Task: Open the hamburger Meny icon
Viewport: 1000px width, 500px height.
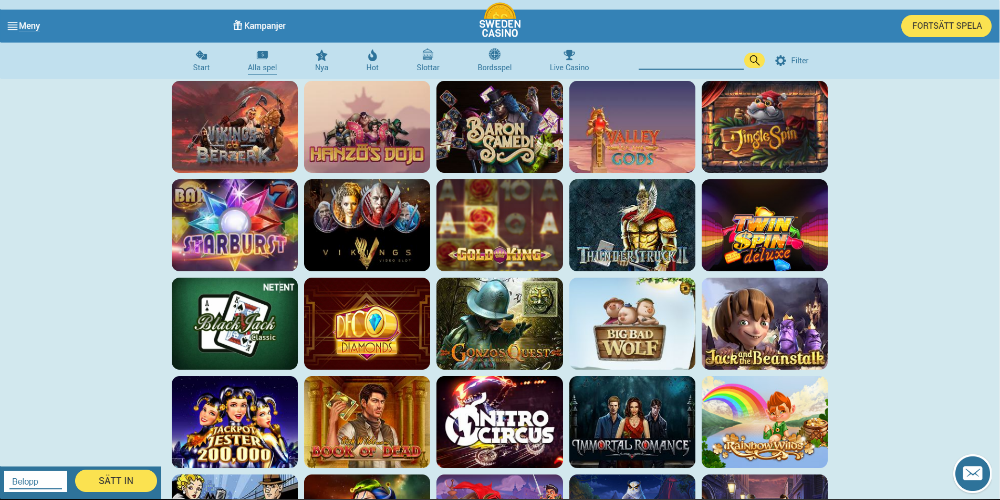Action: point(12,26)
